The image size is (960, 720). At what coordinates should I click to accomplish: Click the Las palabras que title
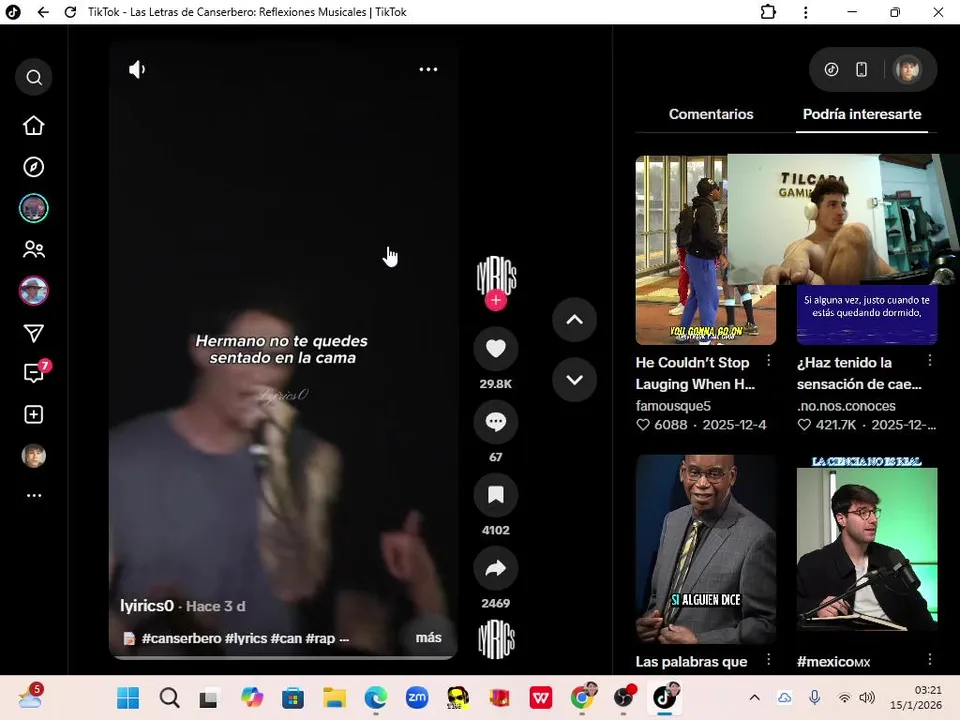[x=691, y=661]
